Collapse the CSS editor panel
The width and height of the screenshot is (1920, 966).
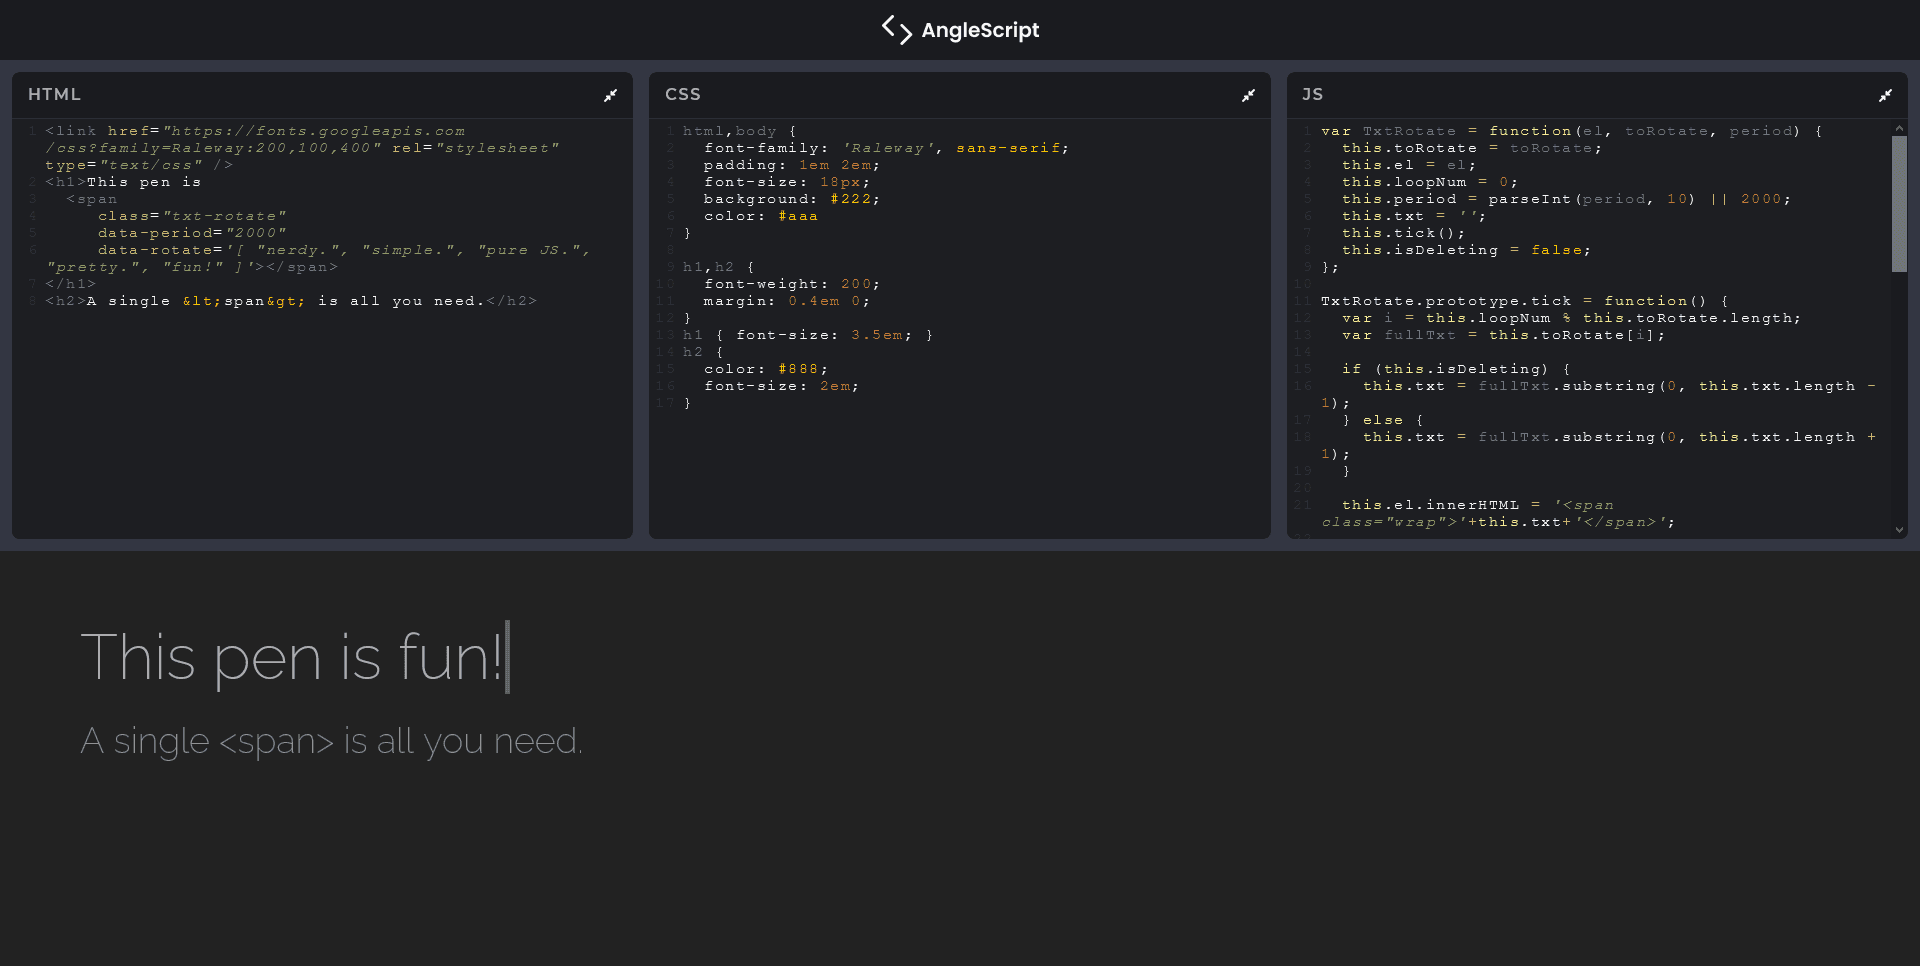(x=1248, y=95)
